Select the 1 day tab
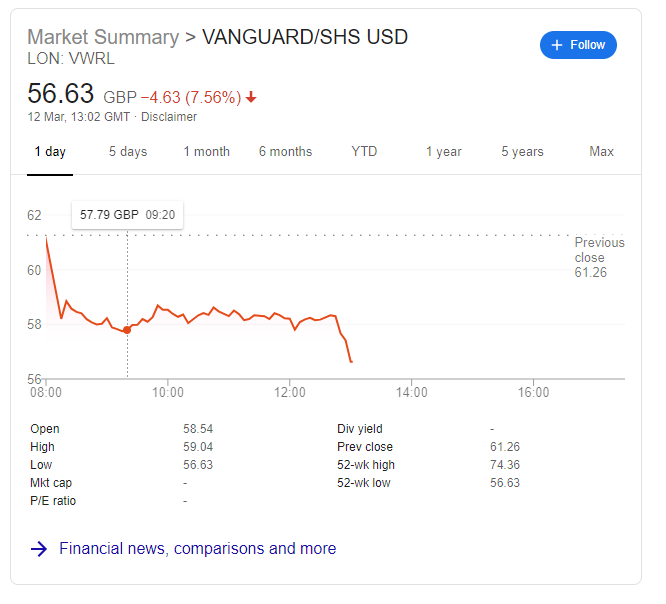666x604 pixels. tap(50, 152)
